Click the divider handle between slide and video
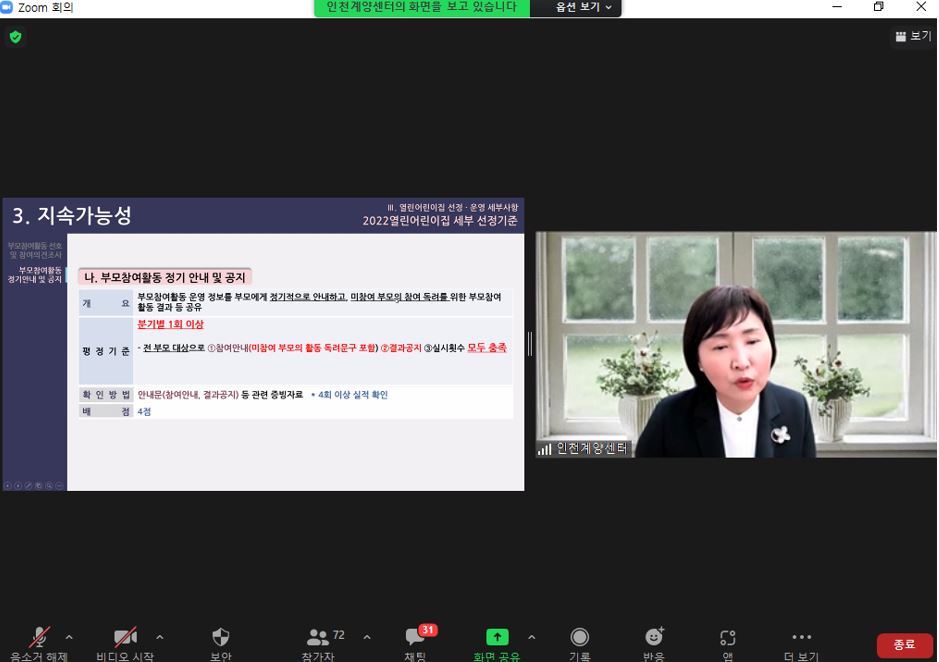Image resolution: width=939 pixels, height=662 pixels. tap(530, 344)
